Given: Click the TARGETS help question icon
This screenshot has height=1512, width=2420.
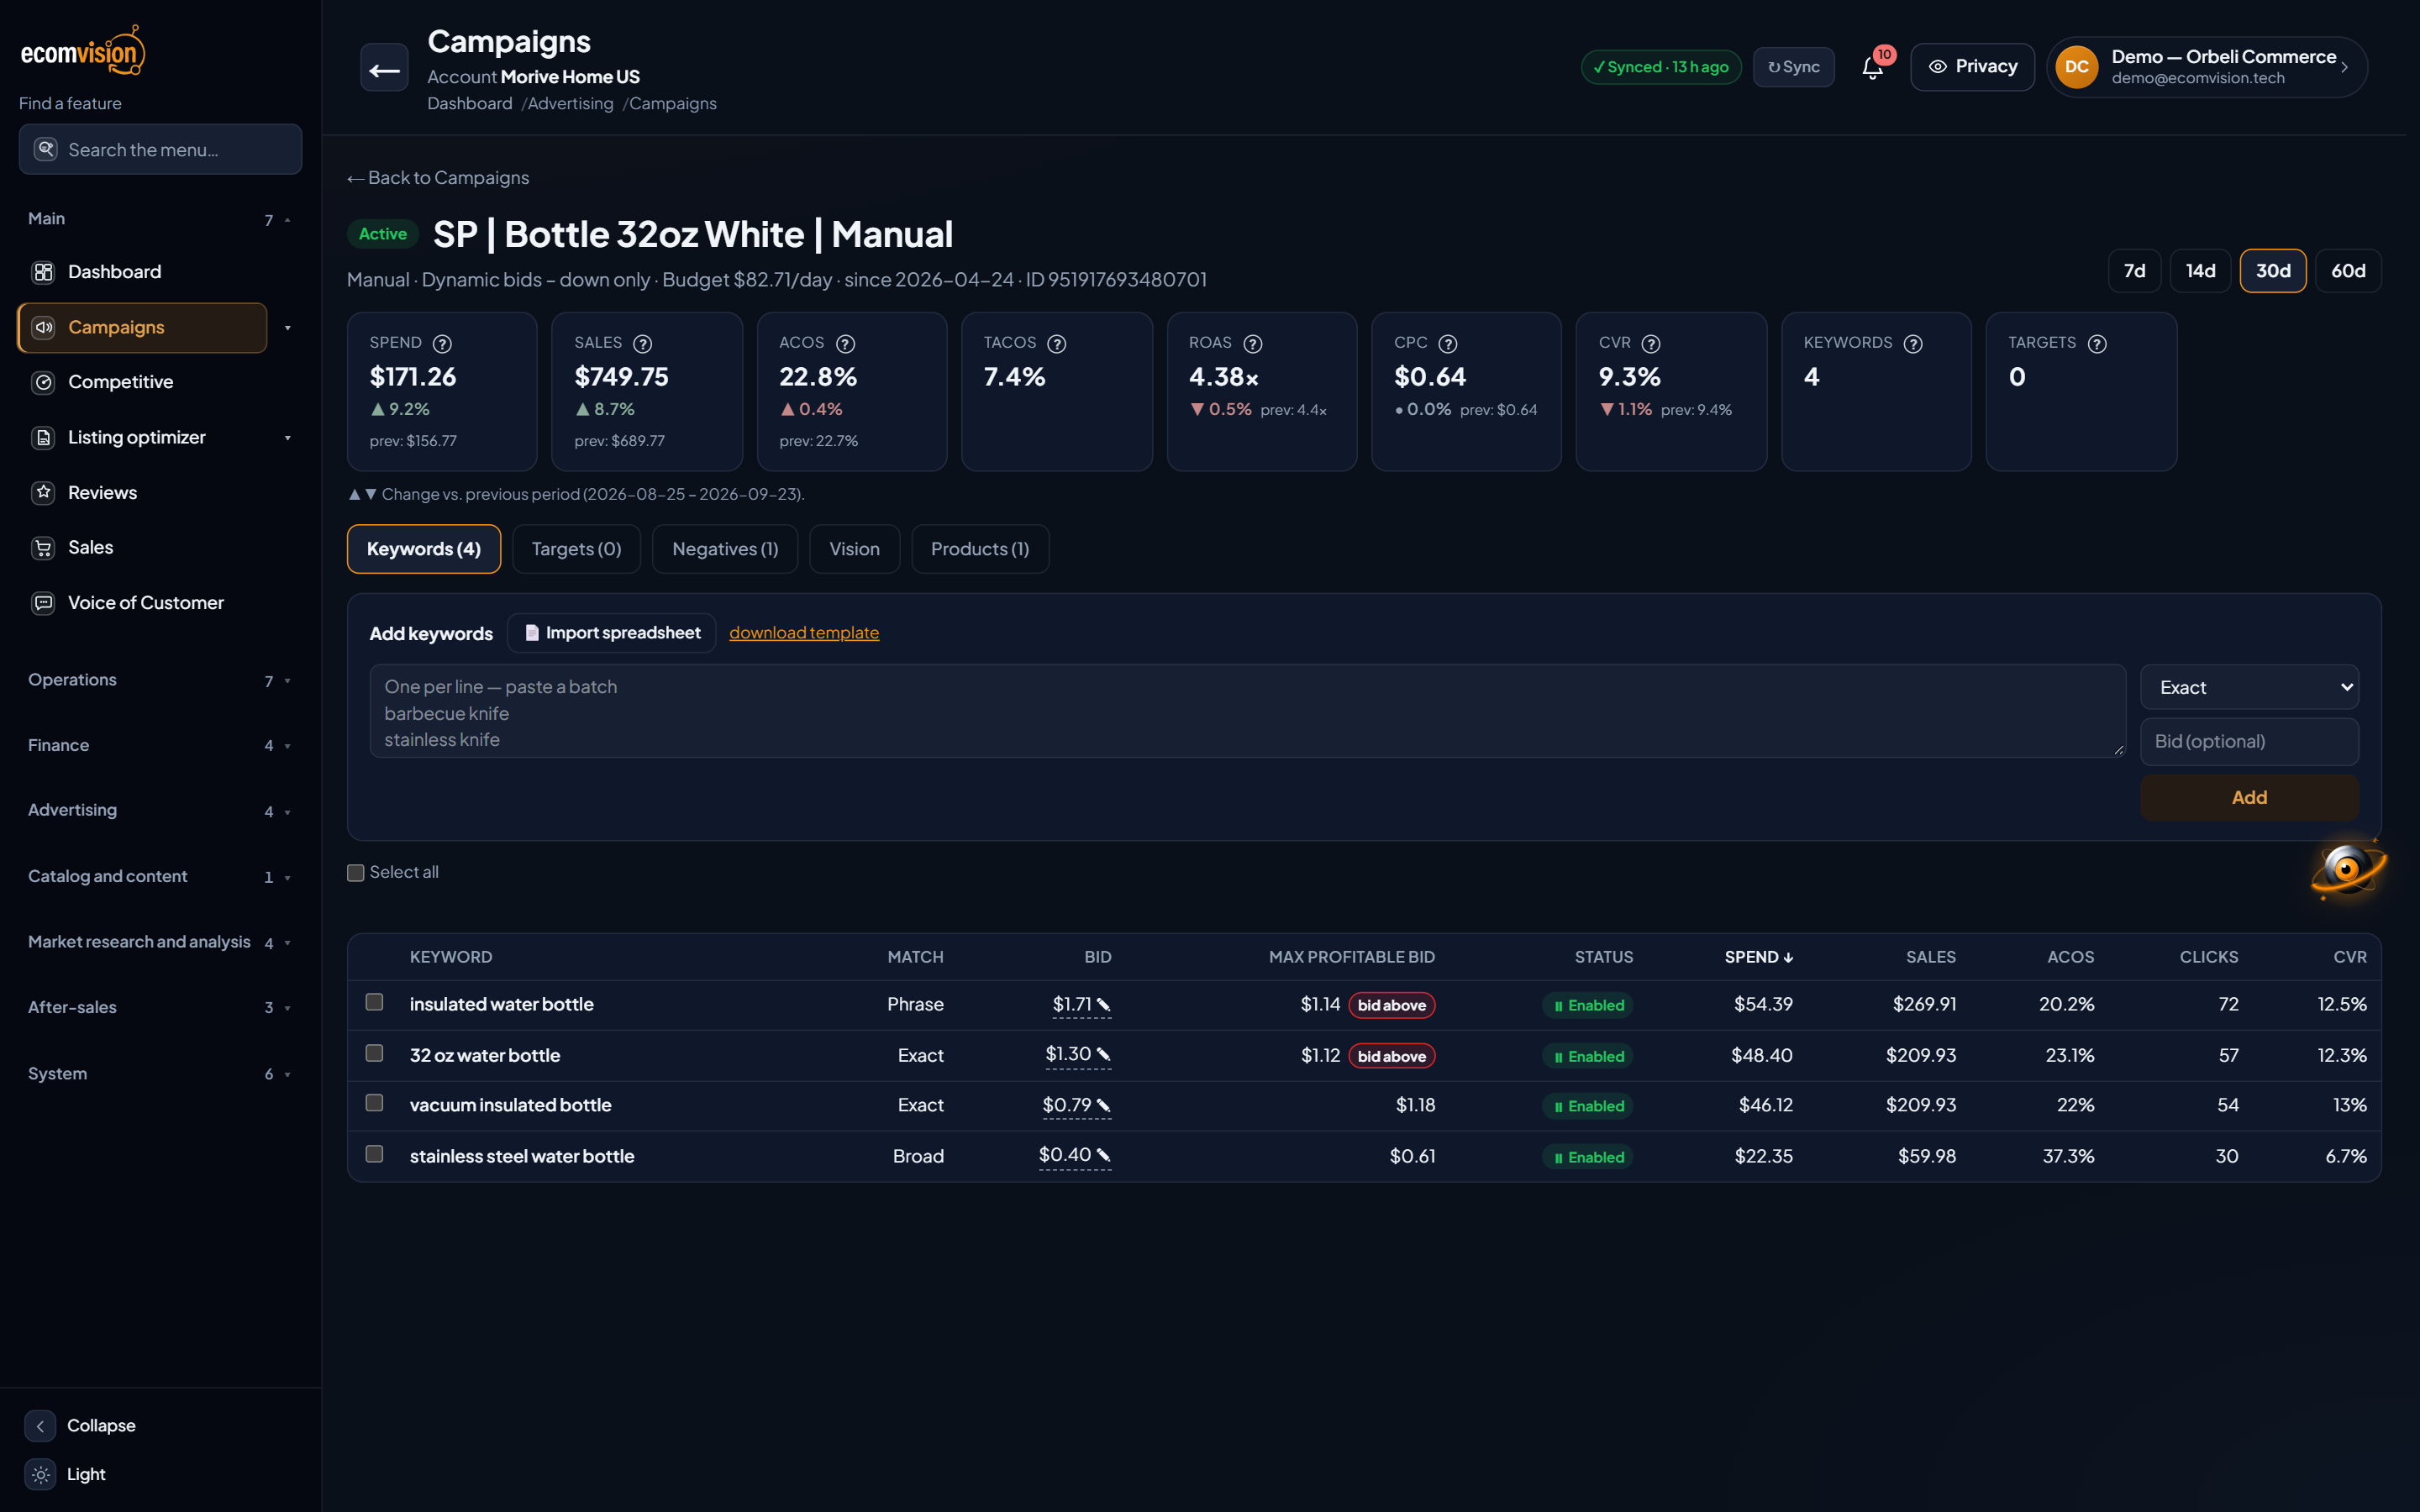Looking at the screenshot, I should point(2097,343).
